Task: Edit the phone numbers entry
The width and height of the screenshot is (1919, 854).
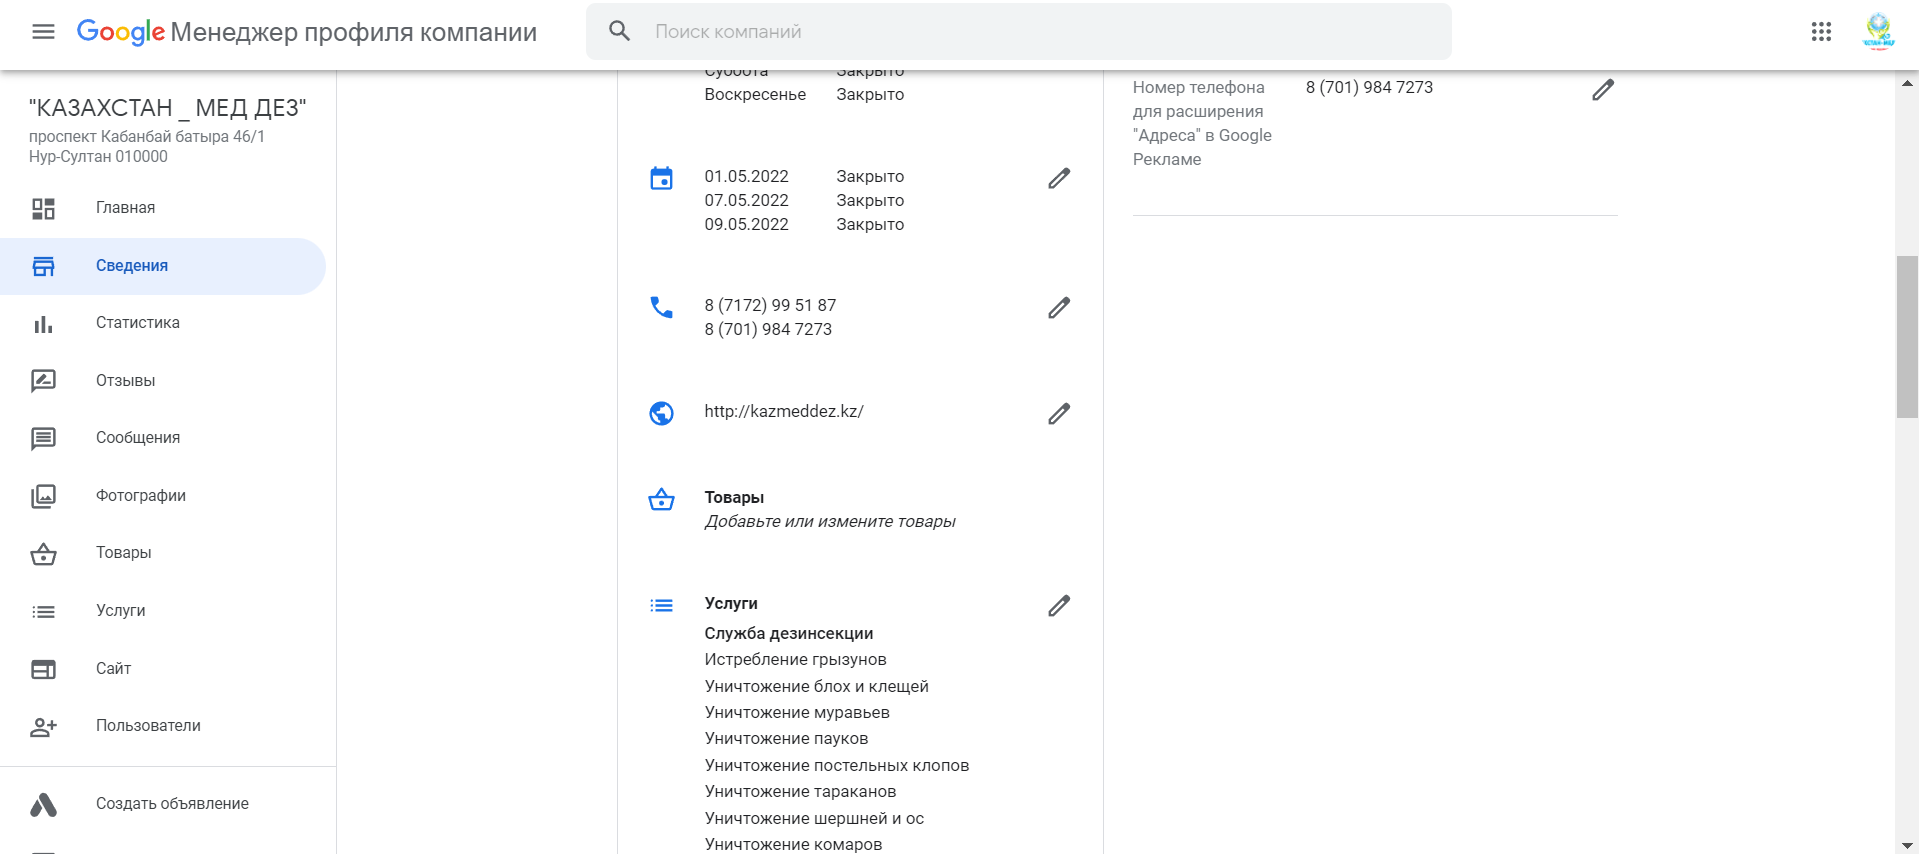Action: pyautogui.click(x=1059, y=307)
